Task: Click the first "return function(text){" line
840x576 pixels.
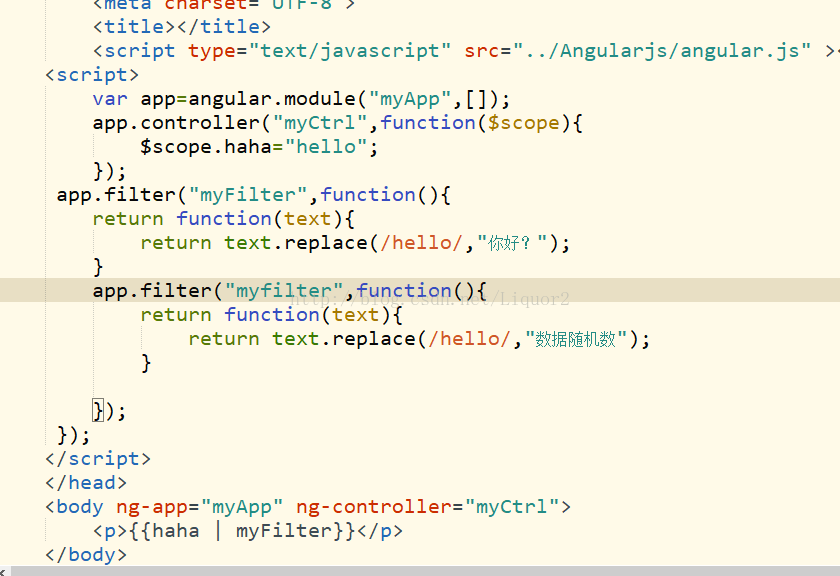Action: [x=223, y=219]
